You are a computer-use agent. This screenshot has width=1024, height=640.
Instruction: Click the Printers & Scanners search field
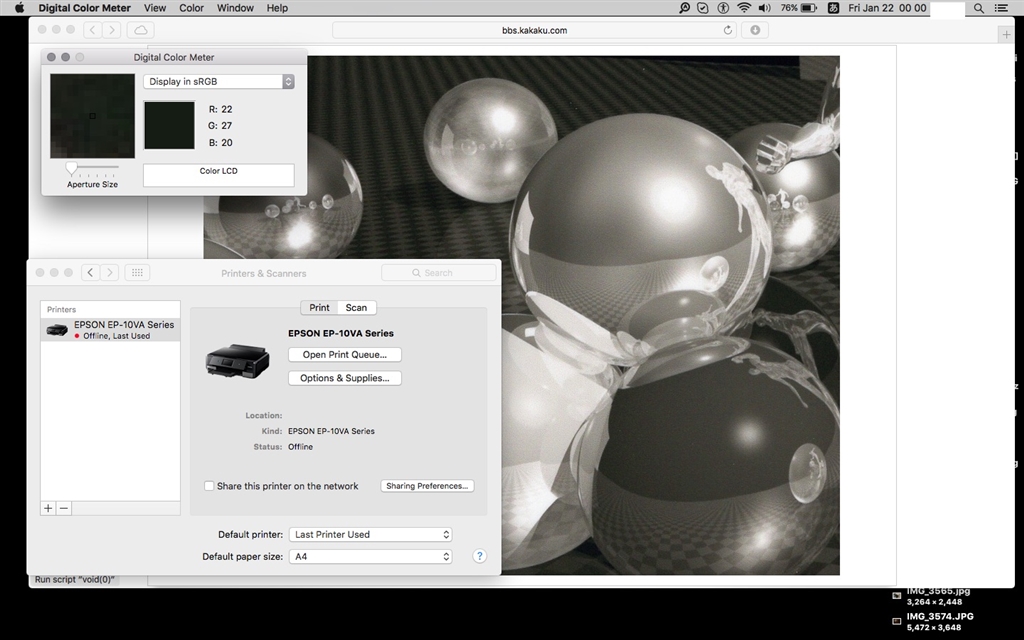coord(438,273)
